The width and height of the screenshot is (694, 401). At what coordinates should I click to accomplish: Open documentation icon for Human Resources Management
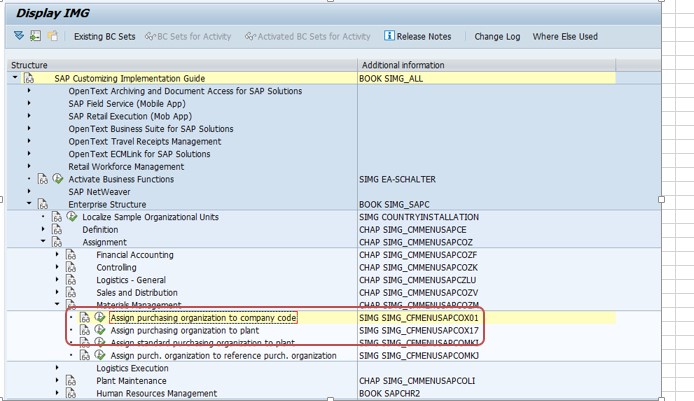[x=71, y=393]
